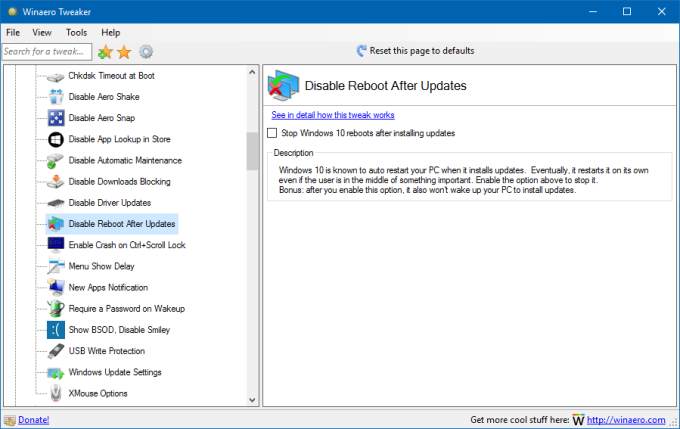
Task: Select Enable Crash on Ctrl+Scroll Lock
Action: 127,245
